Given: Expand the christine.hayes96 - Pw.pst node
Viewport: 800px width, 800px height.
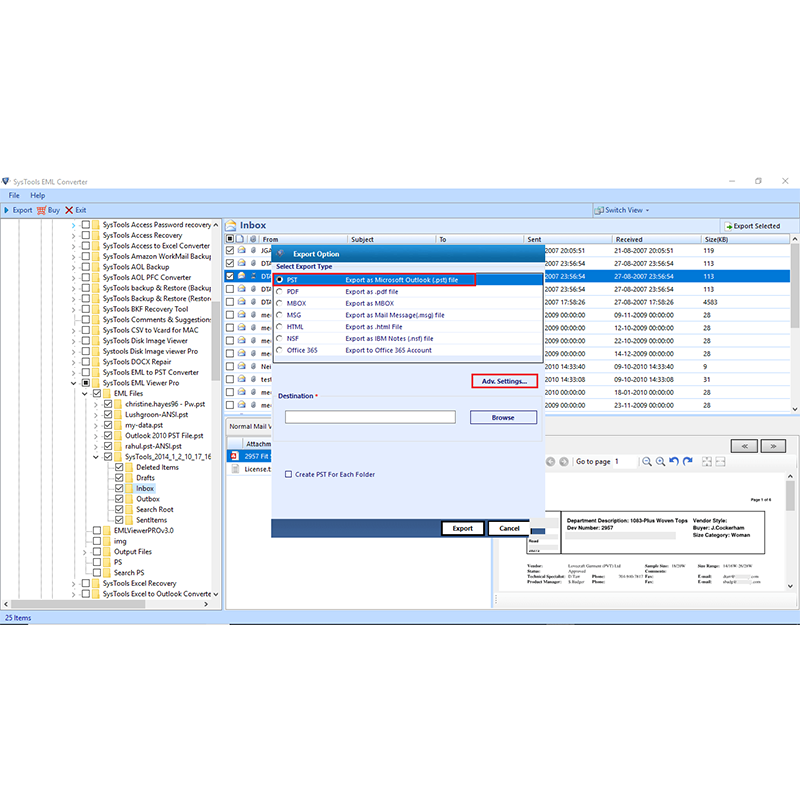Looking at the screenshot, I should click(x=95, y=405).
